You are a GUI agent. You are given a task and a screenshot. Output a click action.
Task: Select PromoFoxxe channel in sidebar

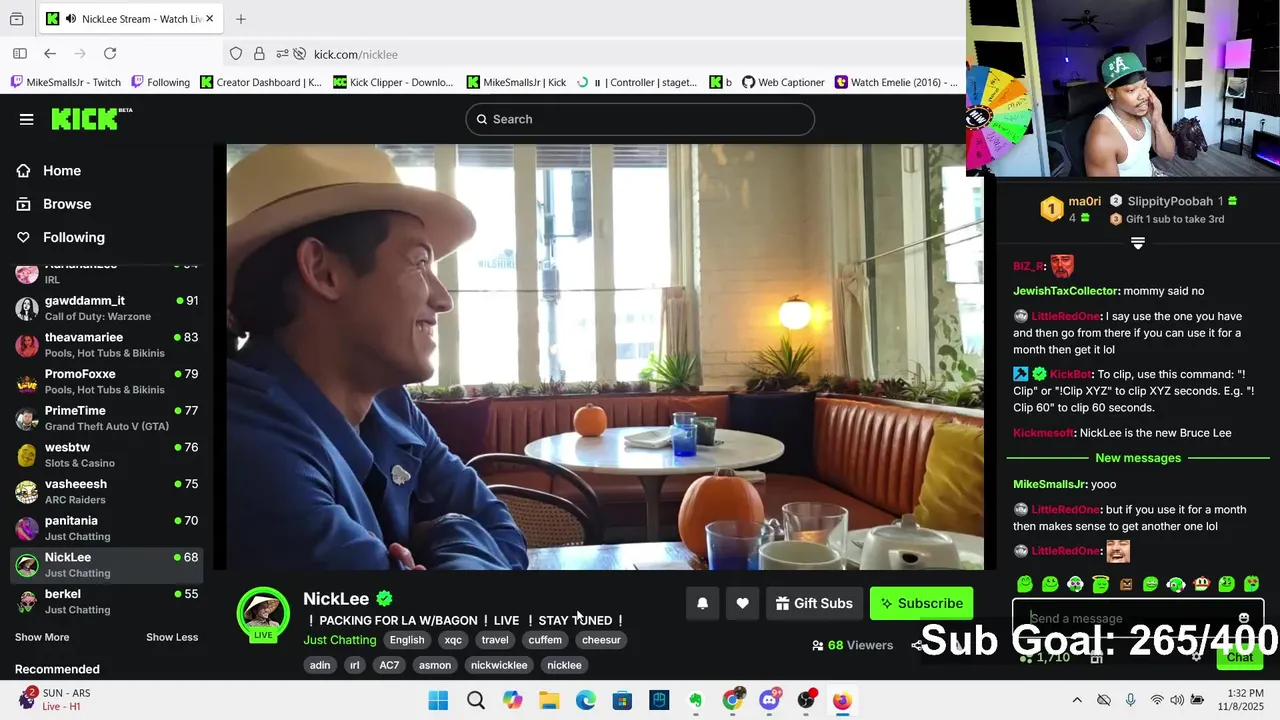point(107,381)
